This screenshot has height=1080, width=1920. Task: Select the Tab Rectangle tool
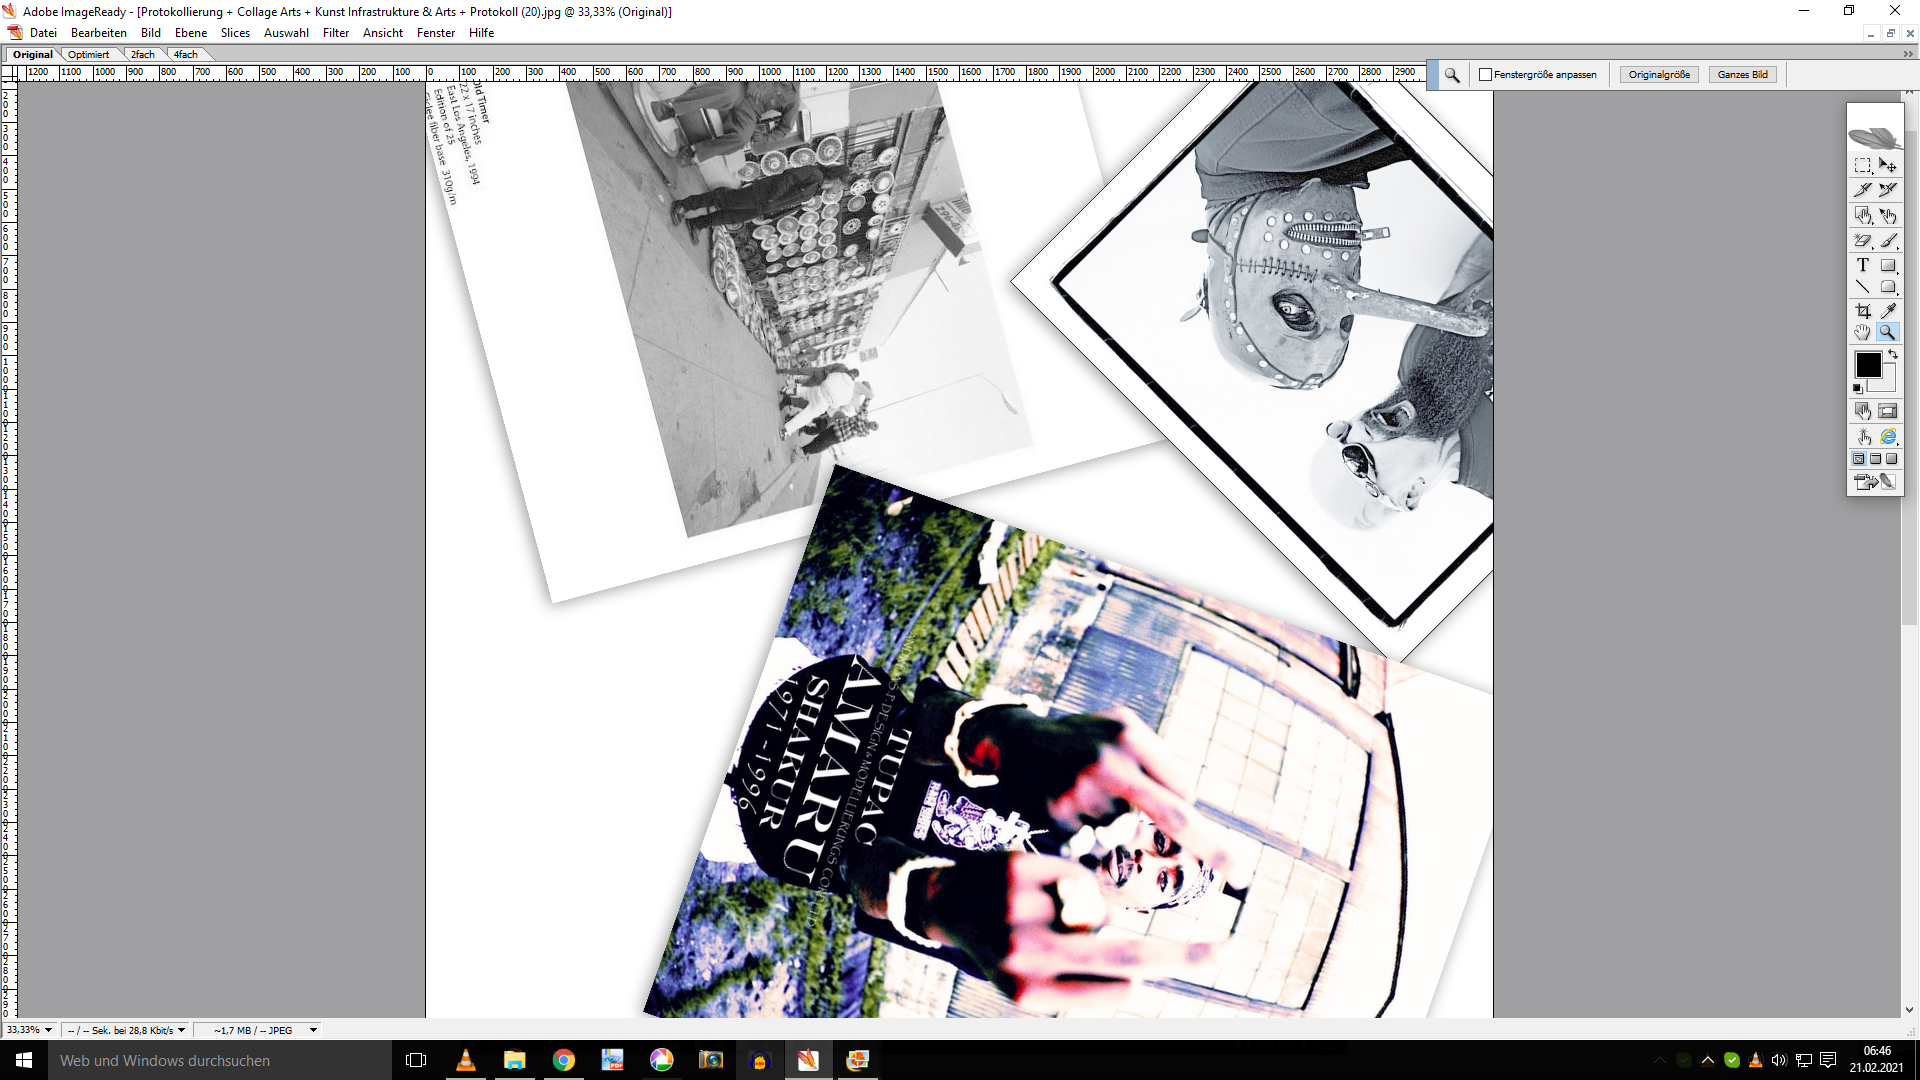coord(1888,287)
